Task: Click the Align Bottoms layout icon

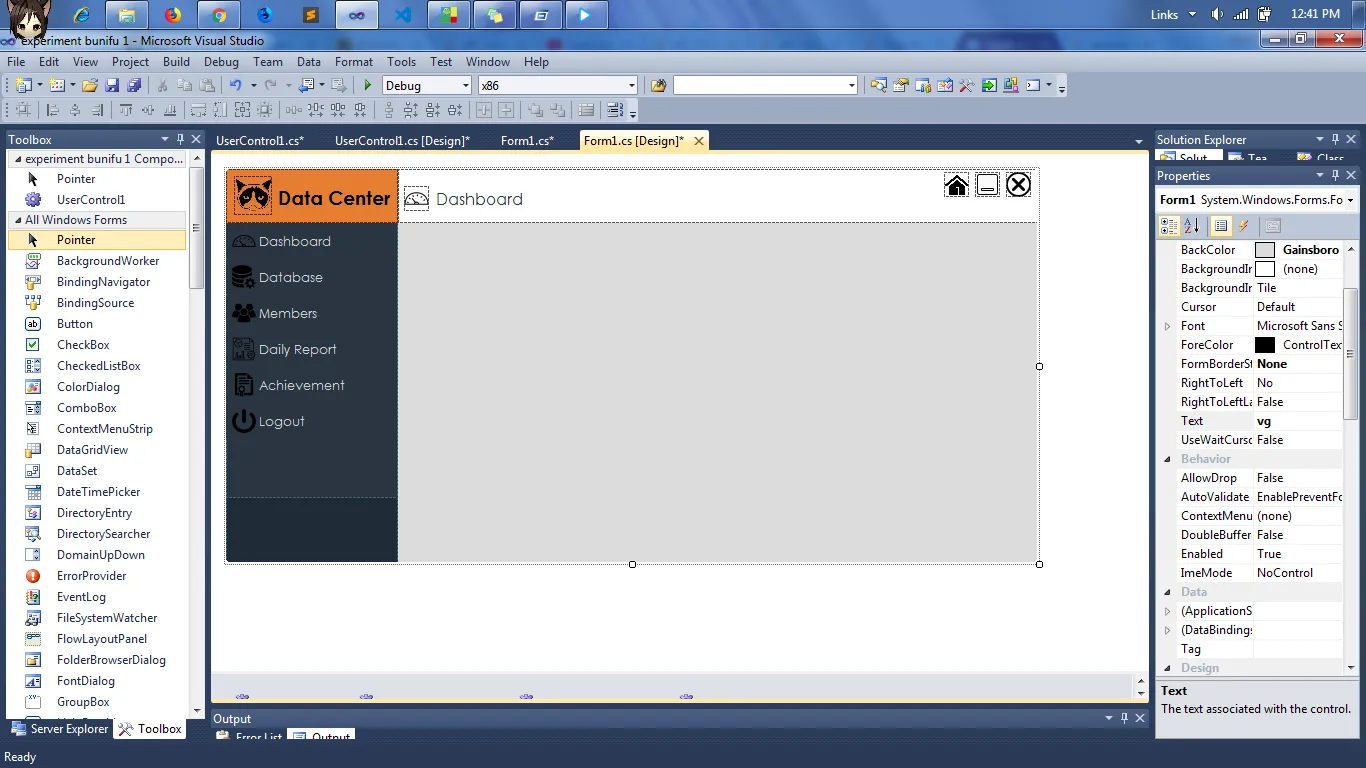Action: coord(170,110)
